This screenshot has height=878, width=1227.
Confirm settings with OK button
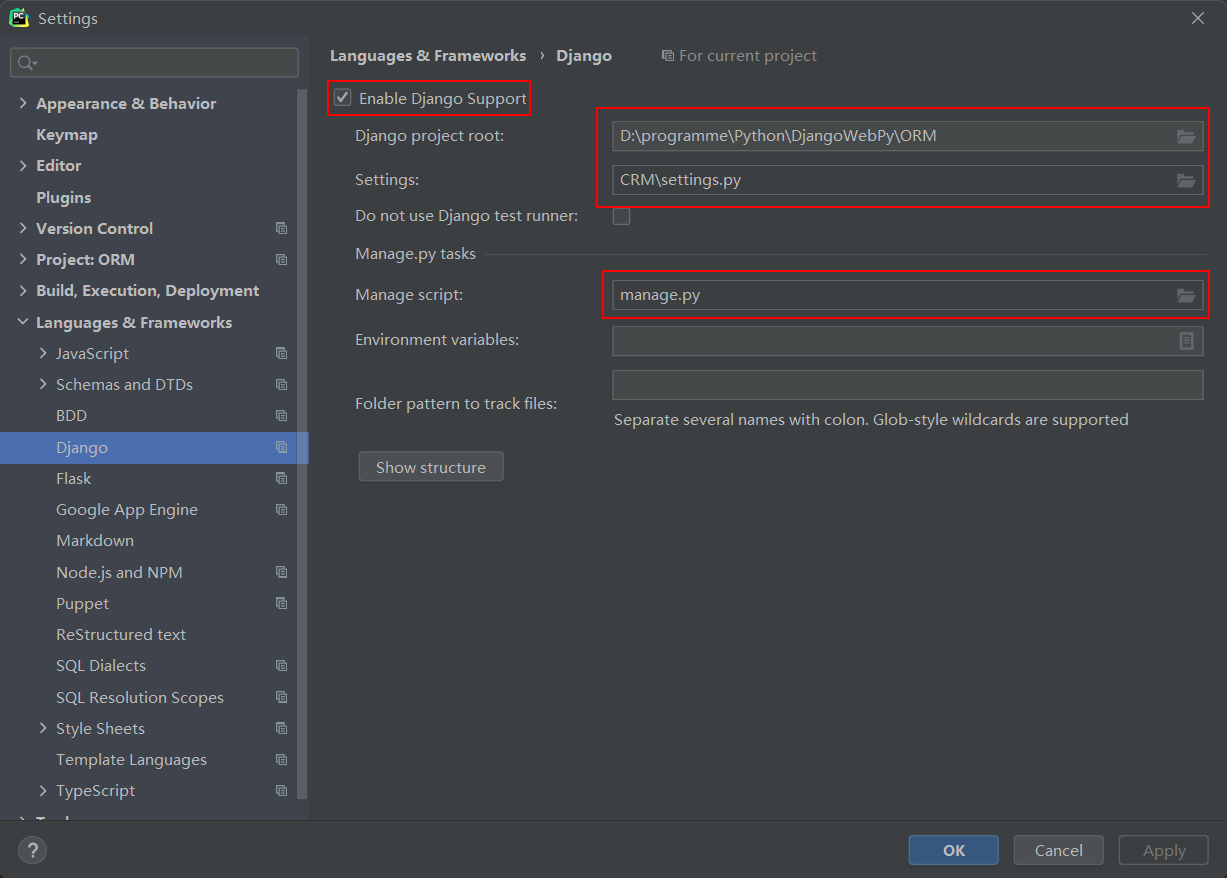click(953, 850)
